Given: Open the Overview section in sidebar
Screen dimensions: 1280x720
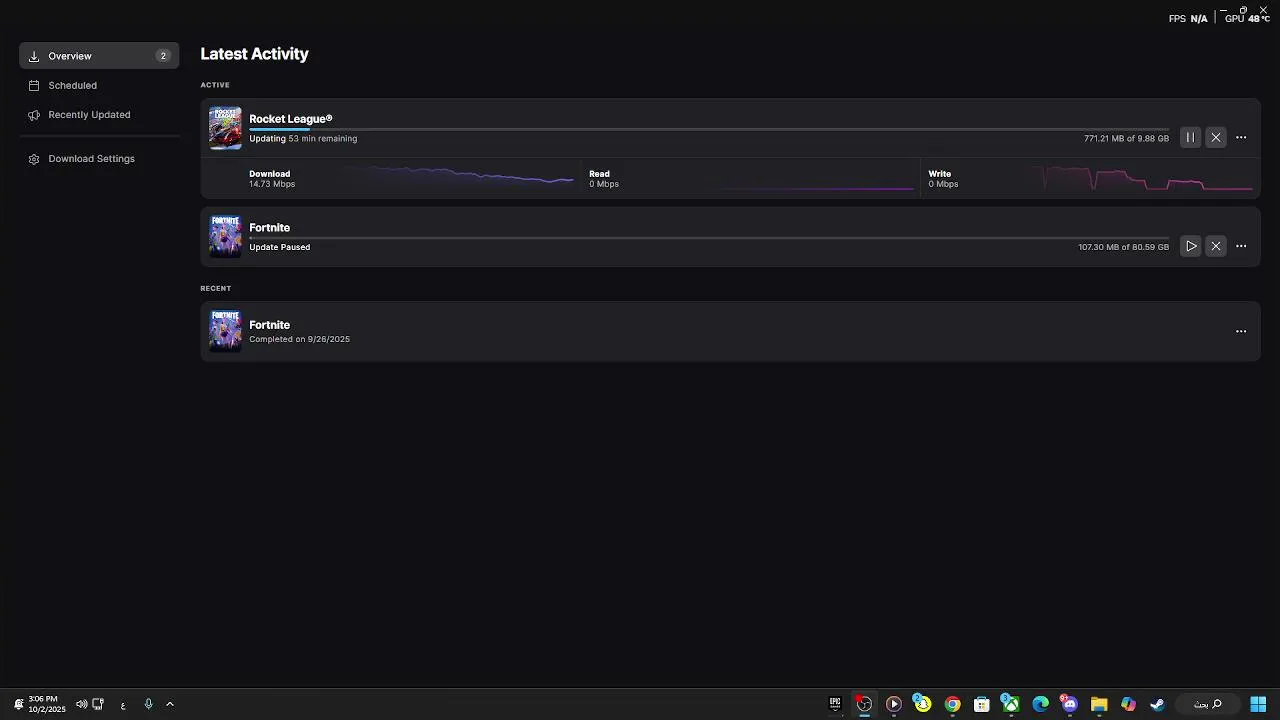Looking at the screenshot, I should pos(99,56).
